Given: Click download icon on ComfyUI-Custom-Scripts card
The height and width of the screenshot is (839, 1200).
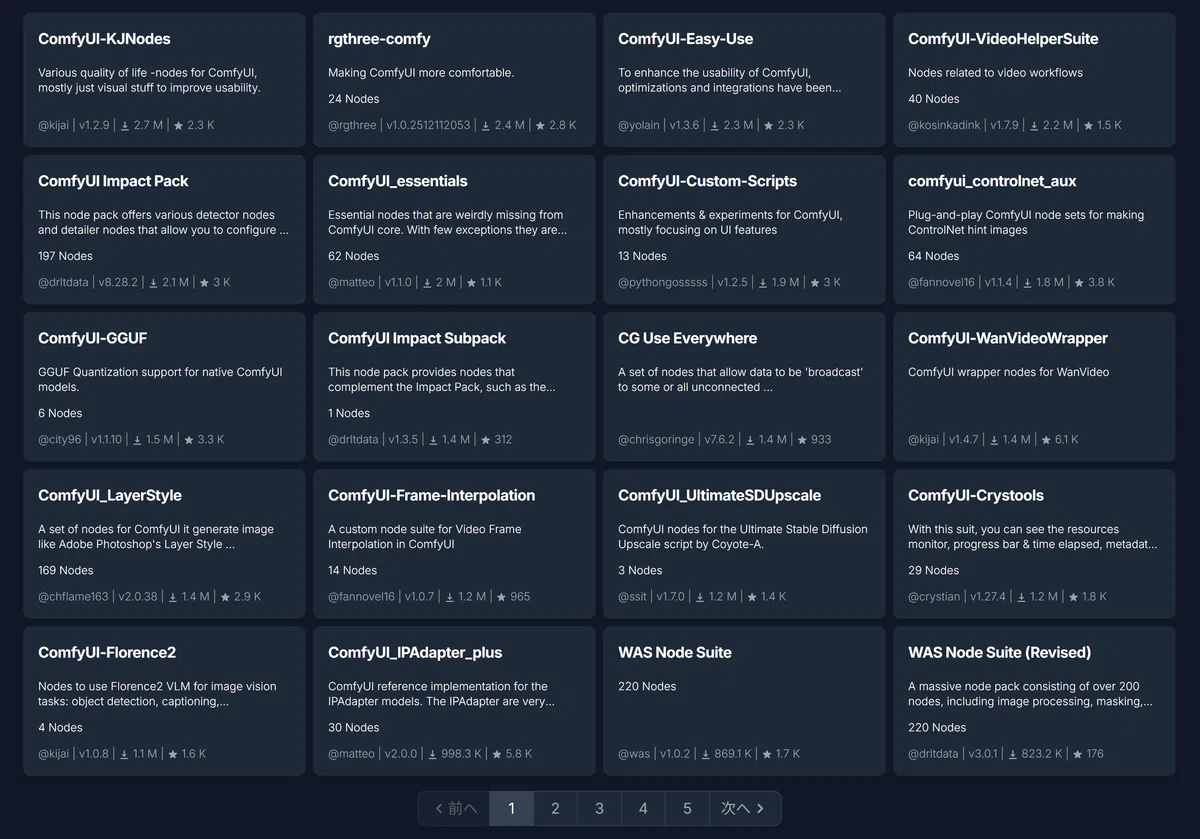Looking at the screenshot, I should coord(762,283).
